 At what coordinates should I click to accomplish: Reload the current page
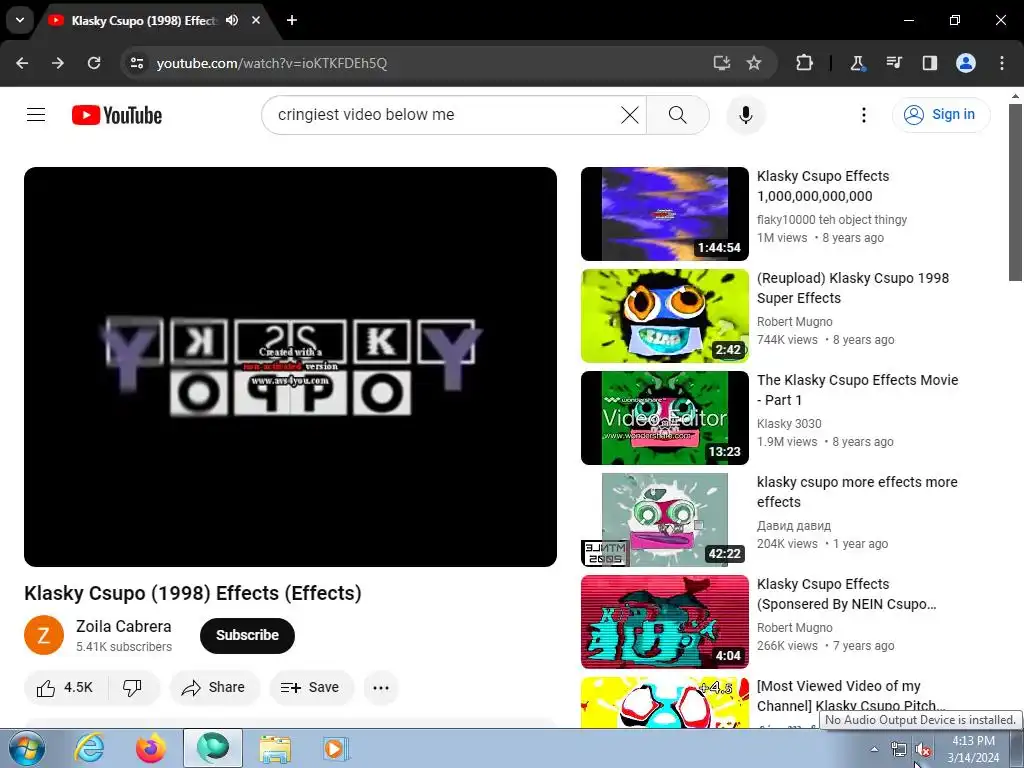coord(94,63)
